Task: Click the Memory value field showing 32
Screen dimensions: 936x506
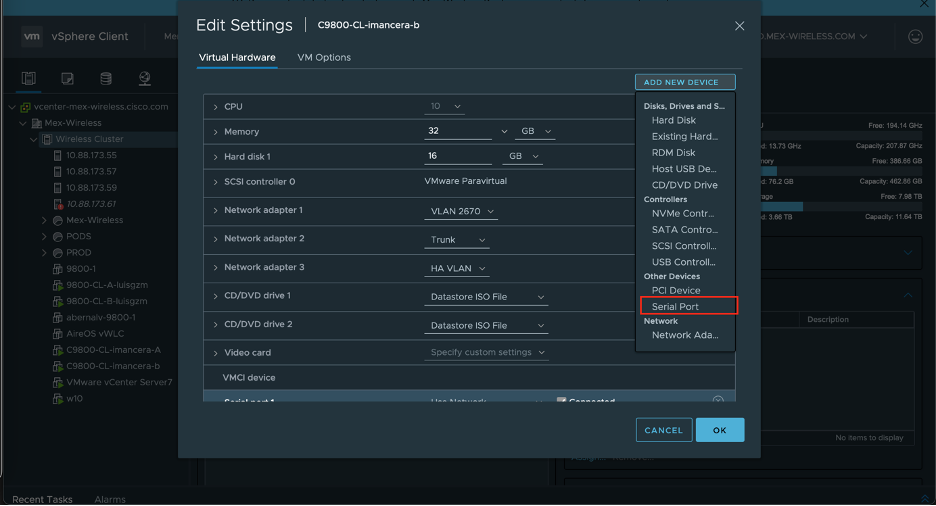Action: point(458,131)
